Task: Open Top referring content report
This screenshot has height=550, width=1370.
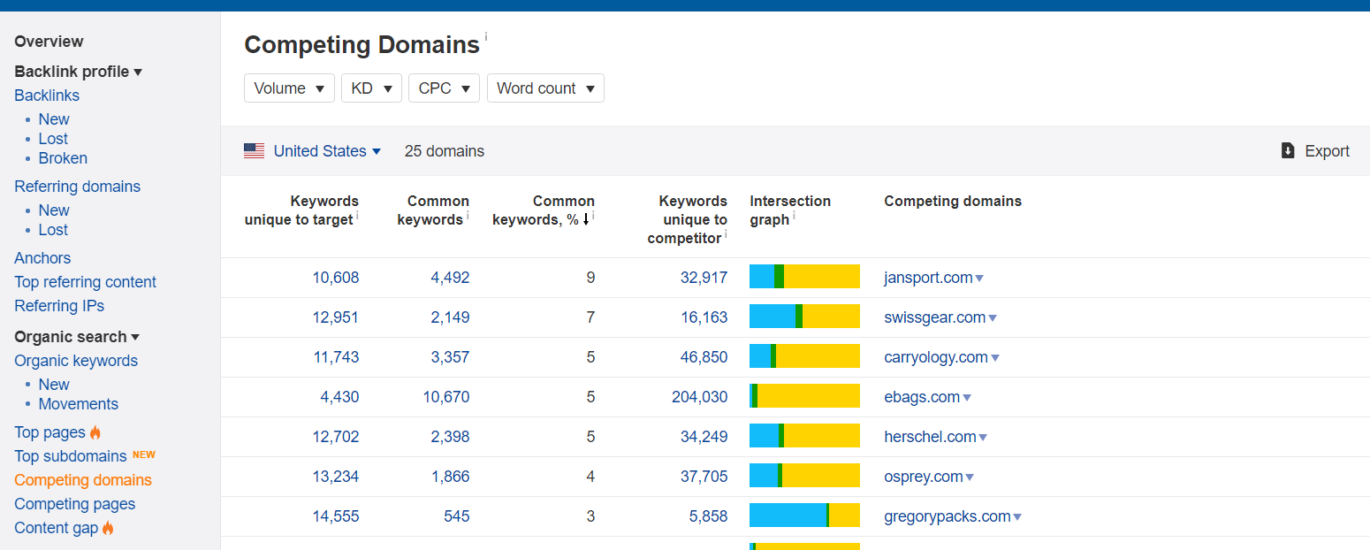Action: pyautogui.click(x=85, y=282)
